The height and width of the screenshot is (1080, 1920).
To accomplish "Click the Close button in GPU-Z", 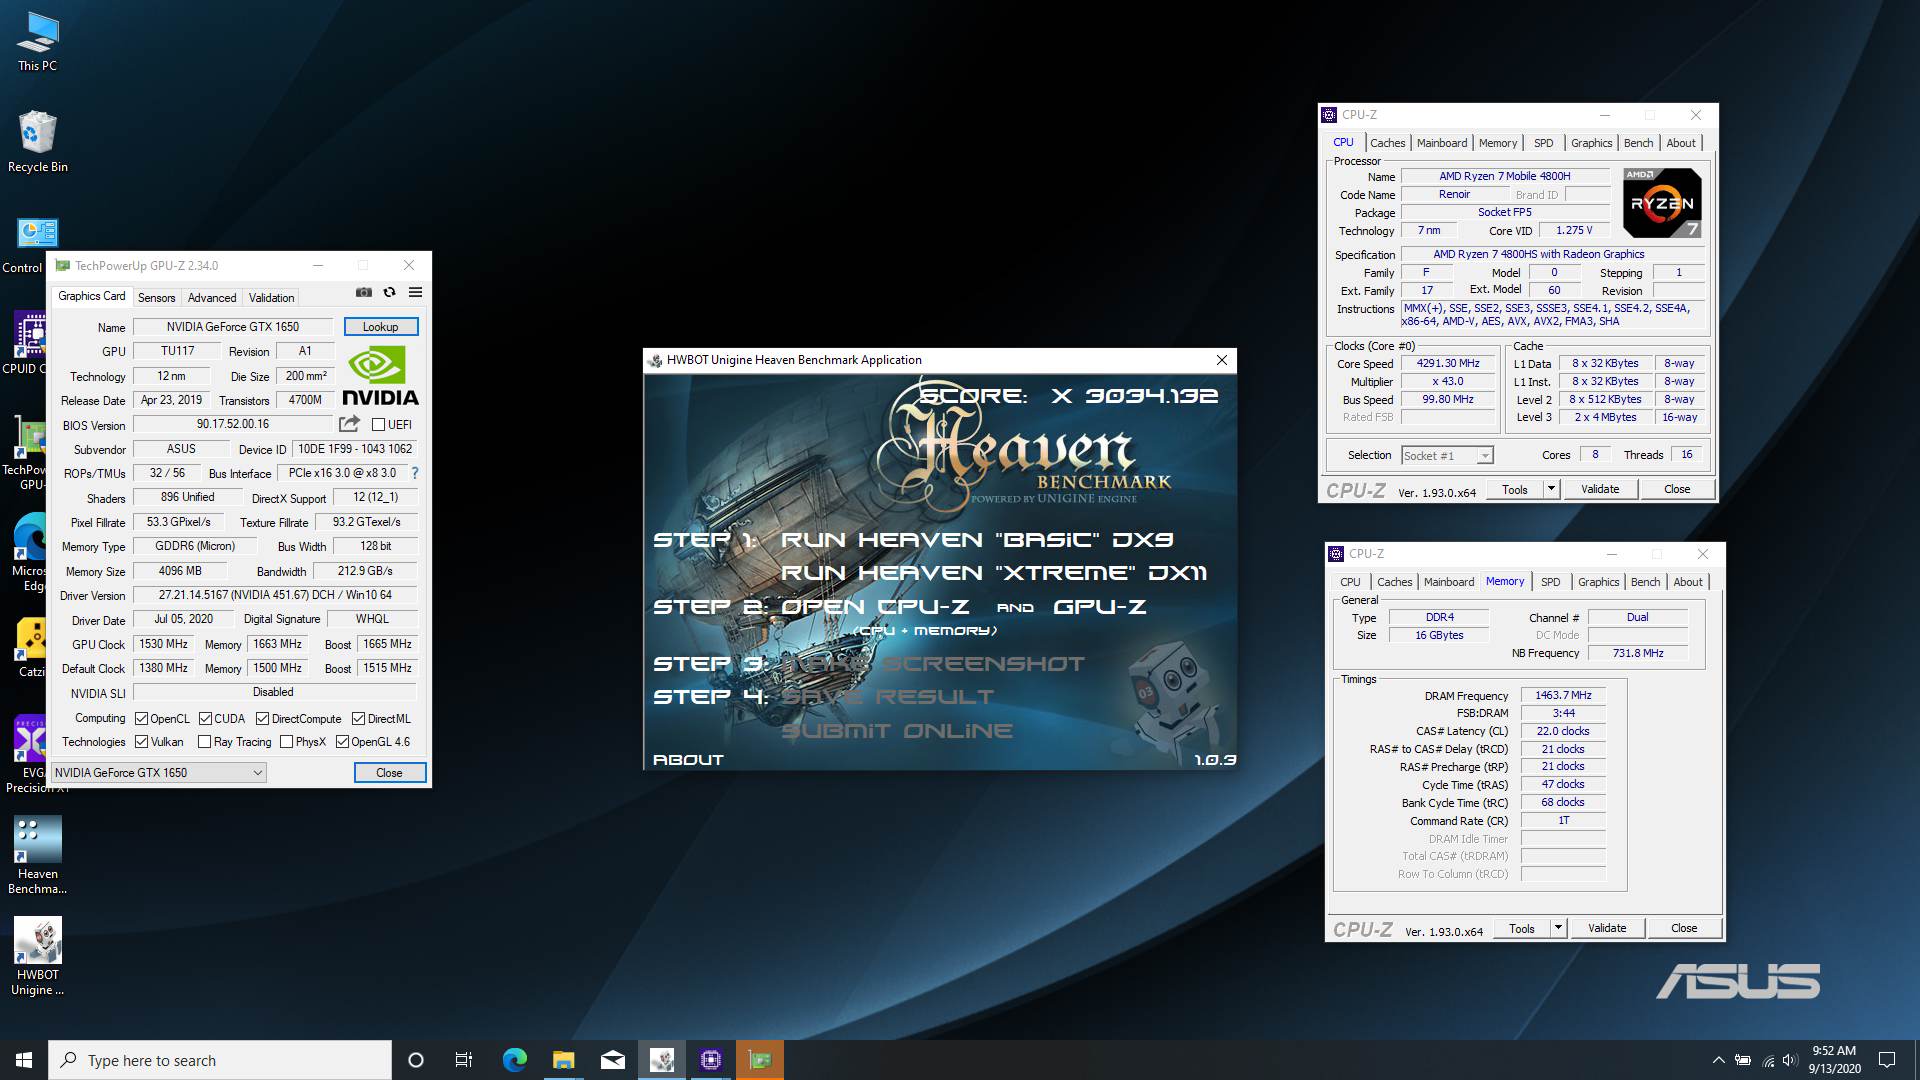I will coord(389,773).
